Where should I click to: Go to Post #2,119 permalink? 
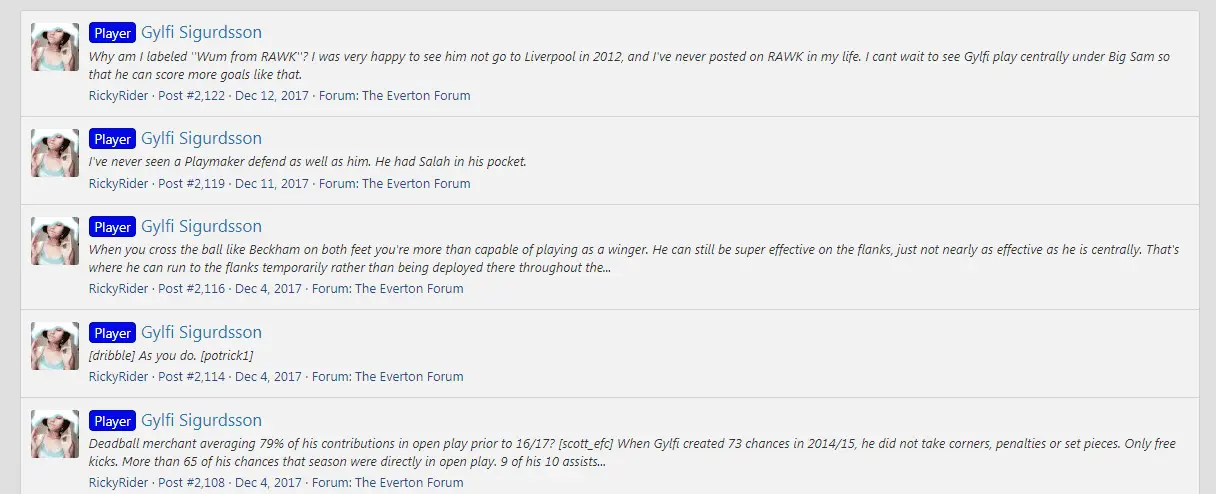(x=191, y=184)
